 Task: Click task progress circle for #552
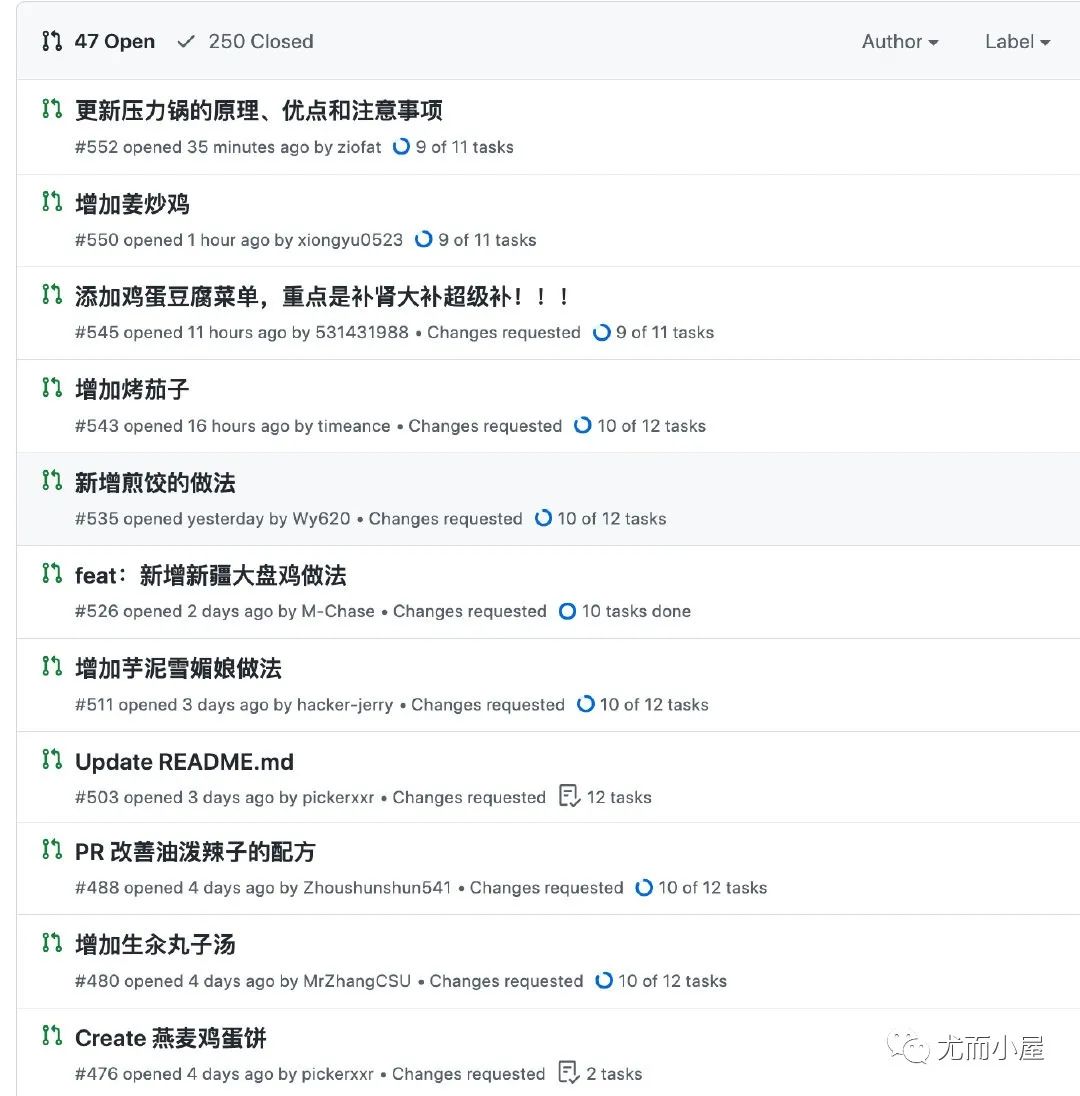[401, 147]
